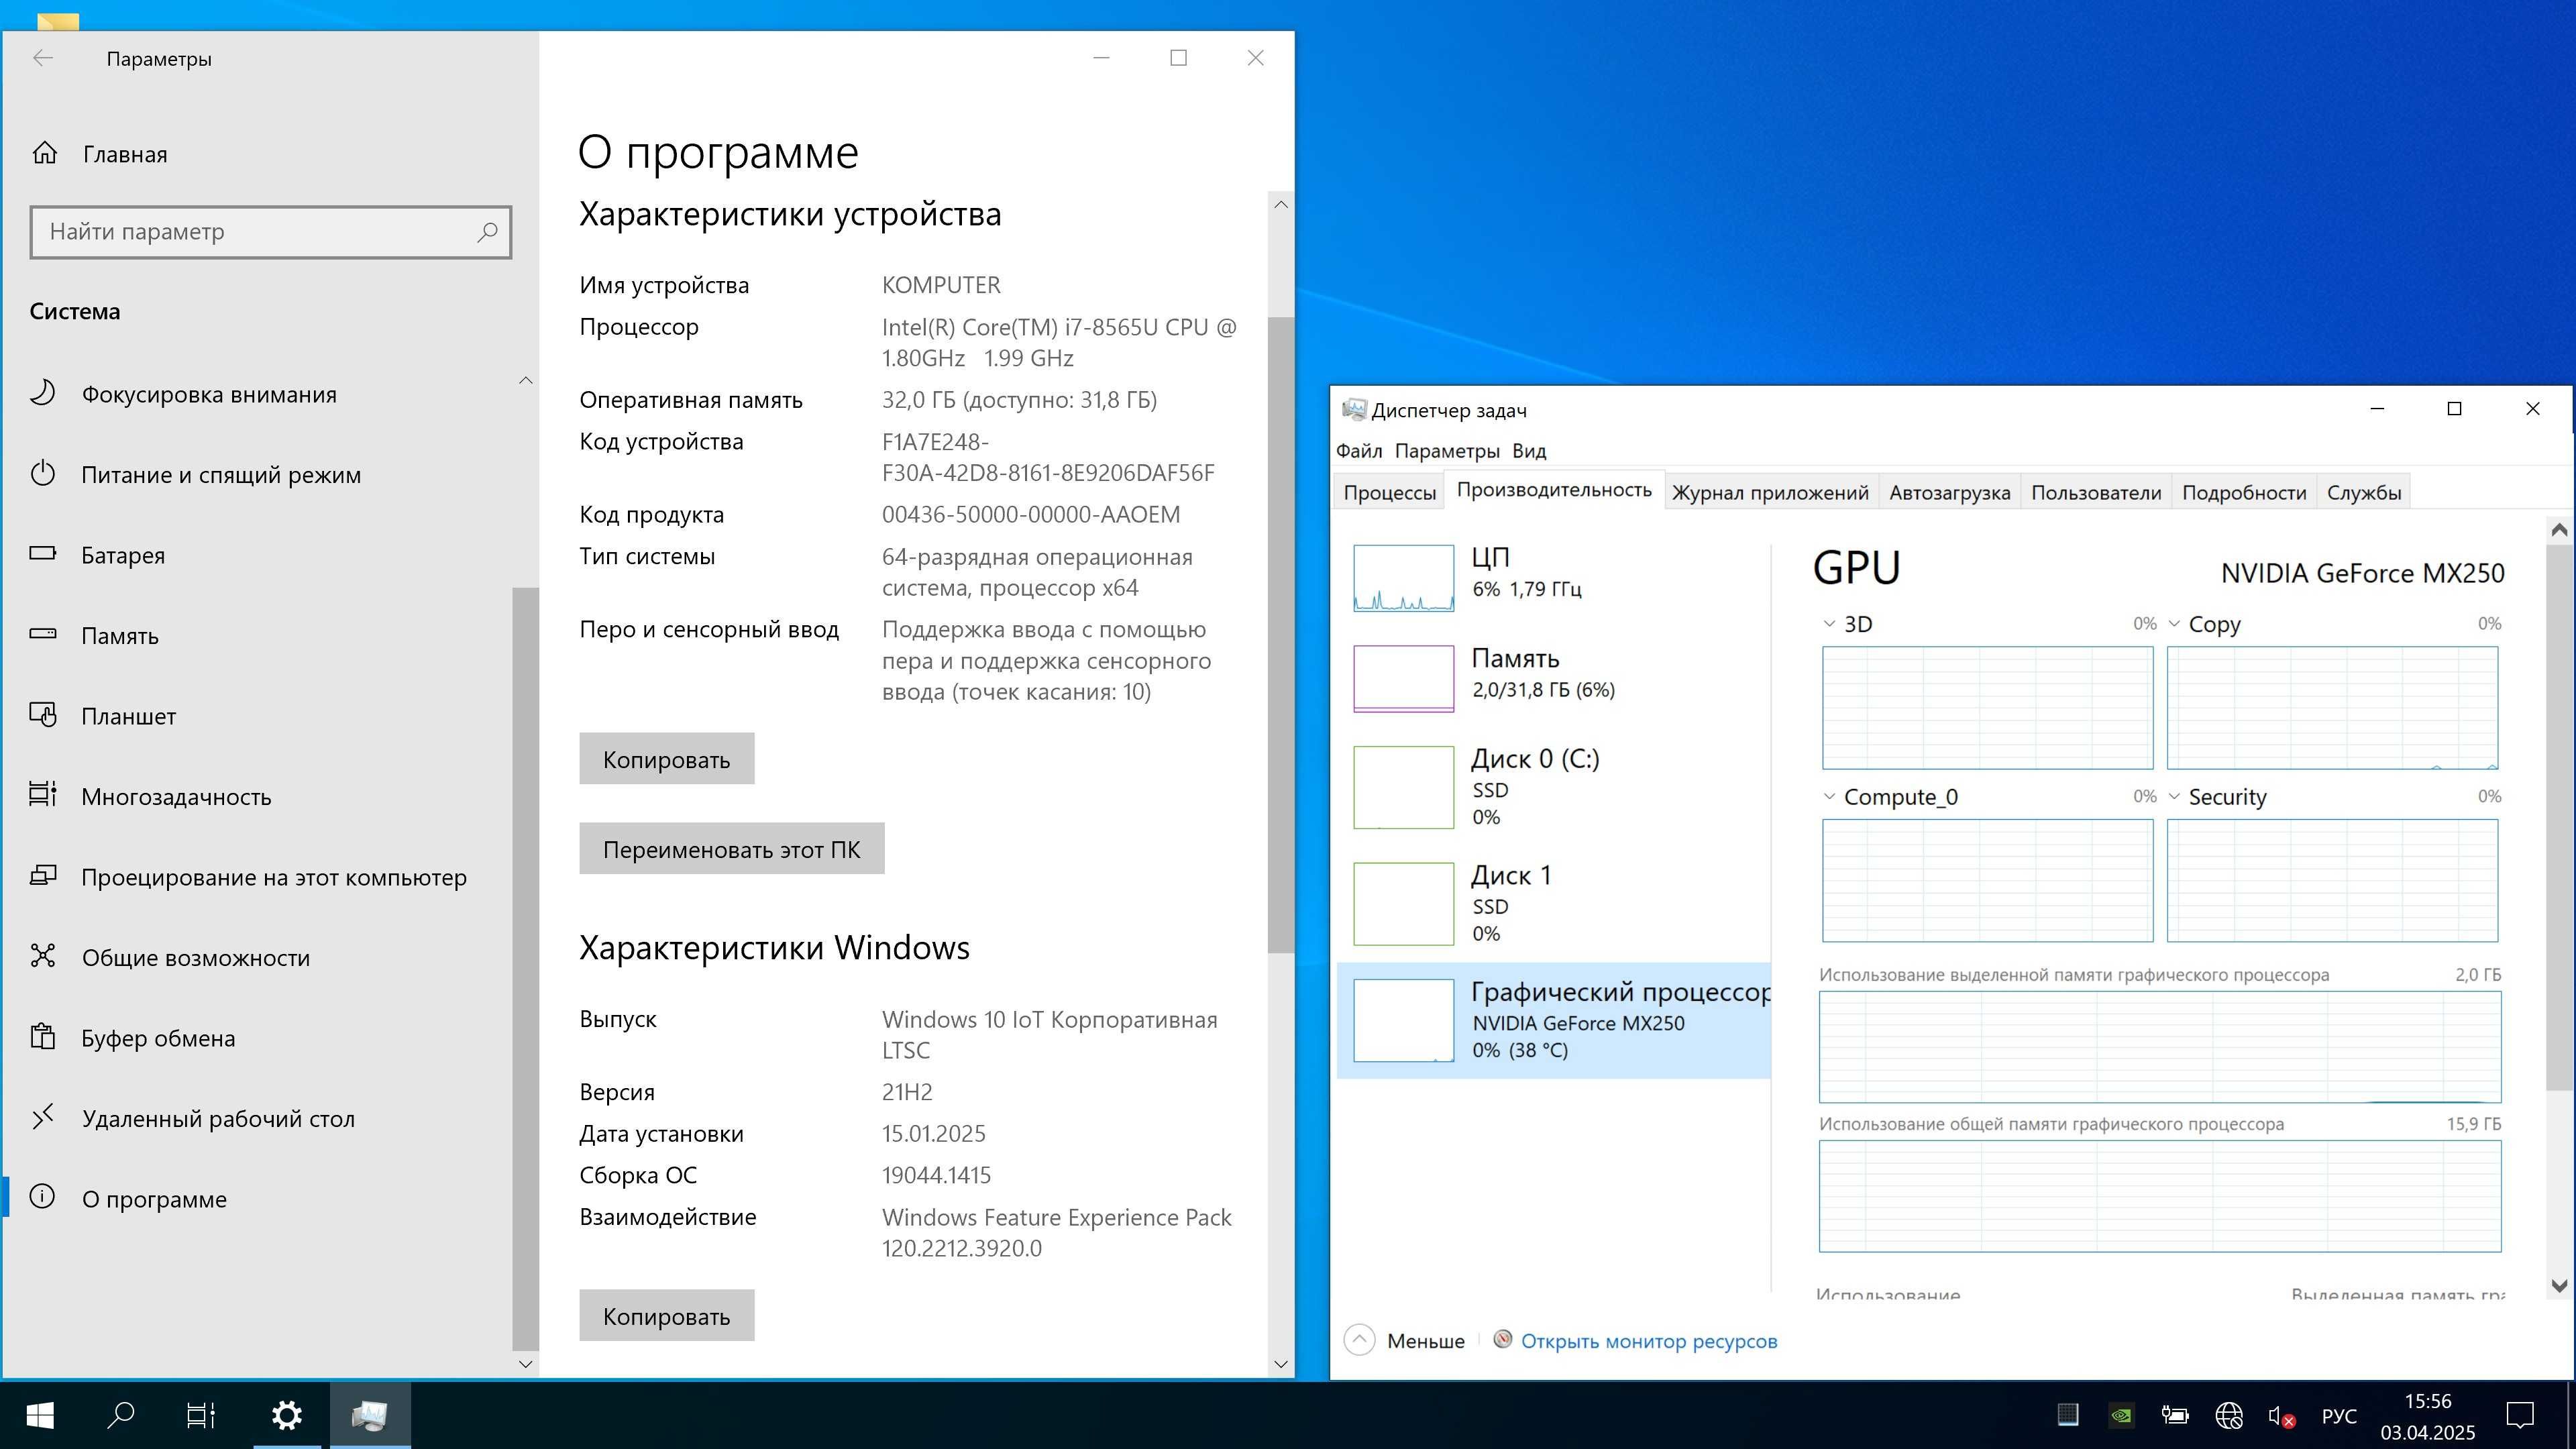
Task: Click the sidebar scroll up chevron in Settings
Action: coord(526,380)
